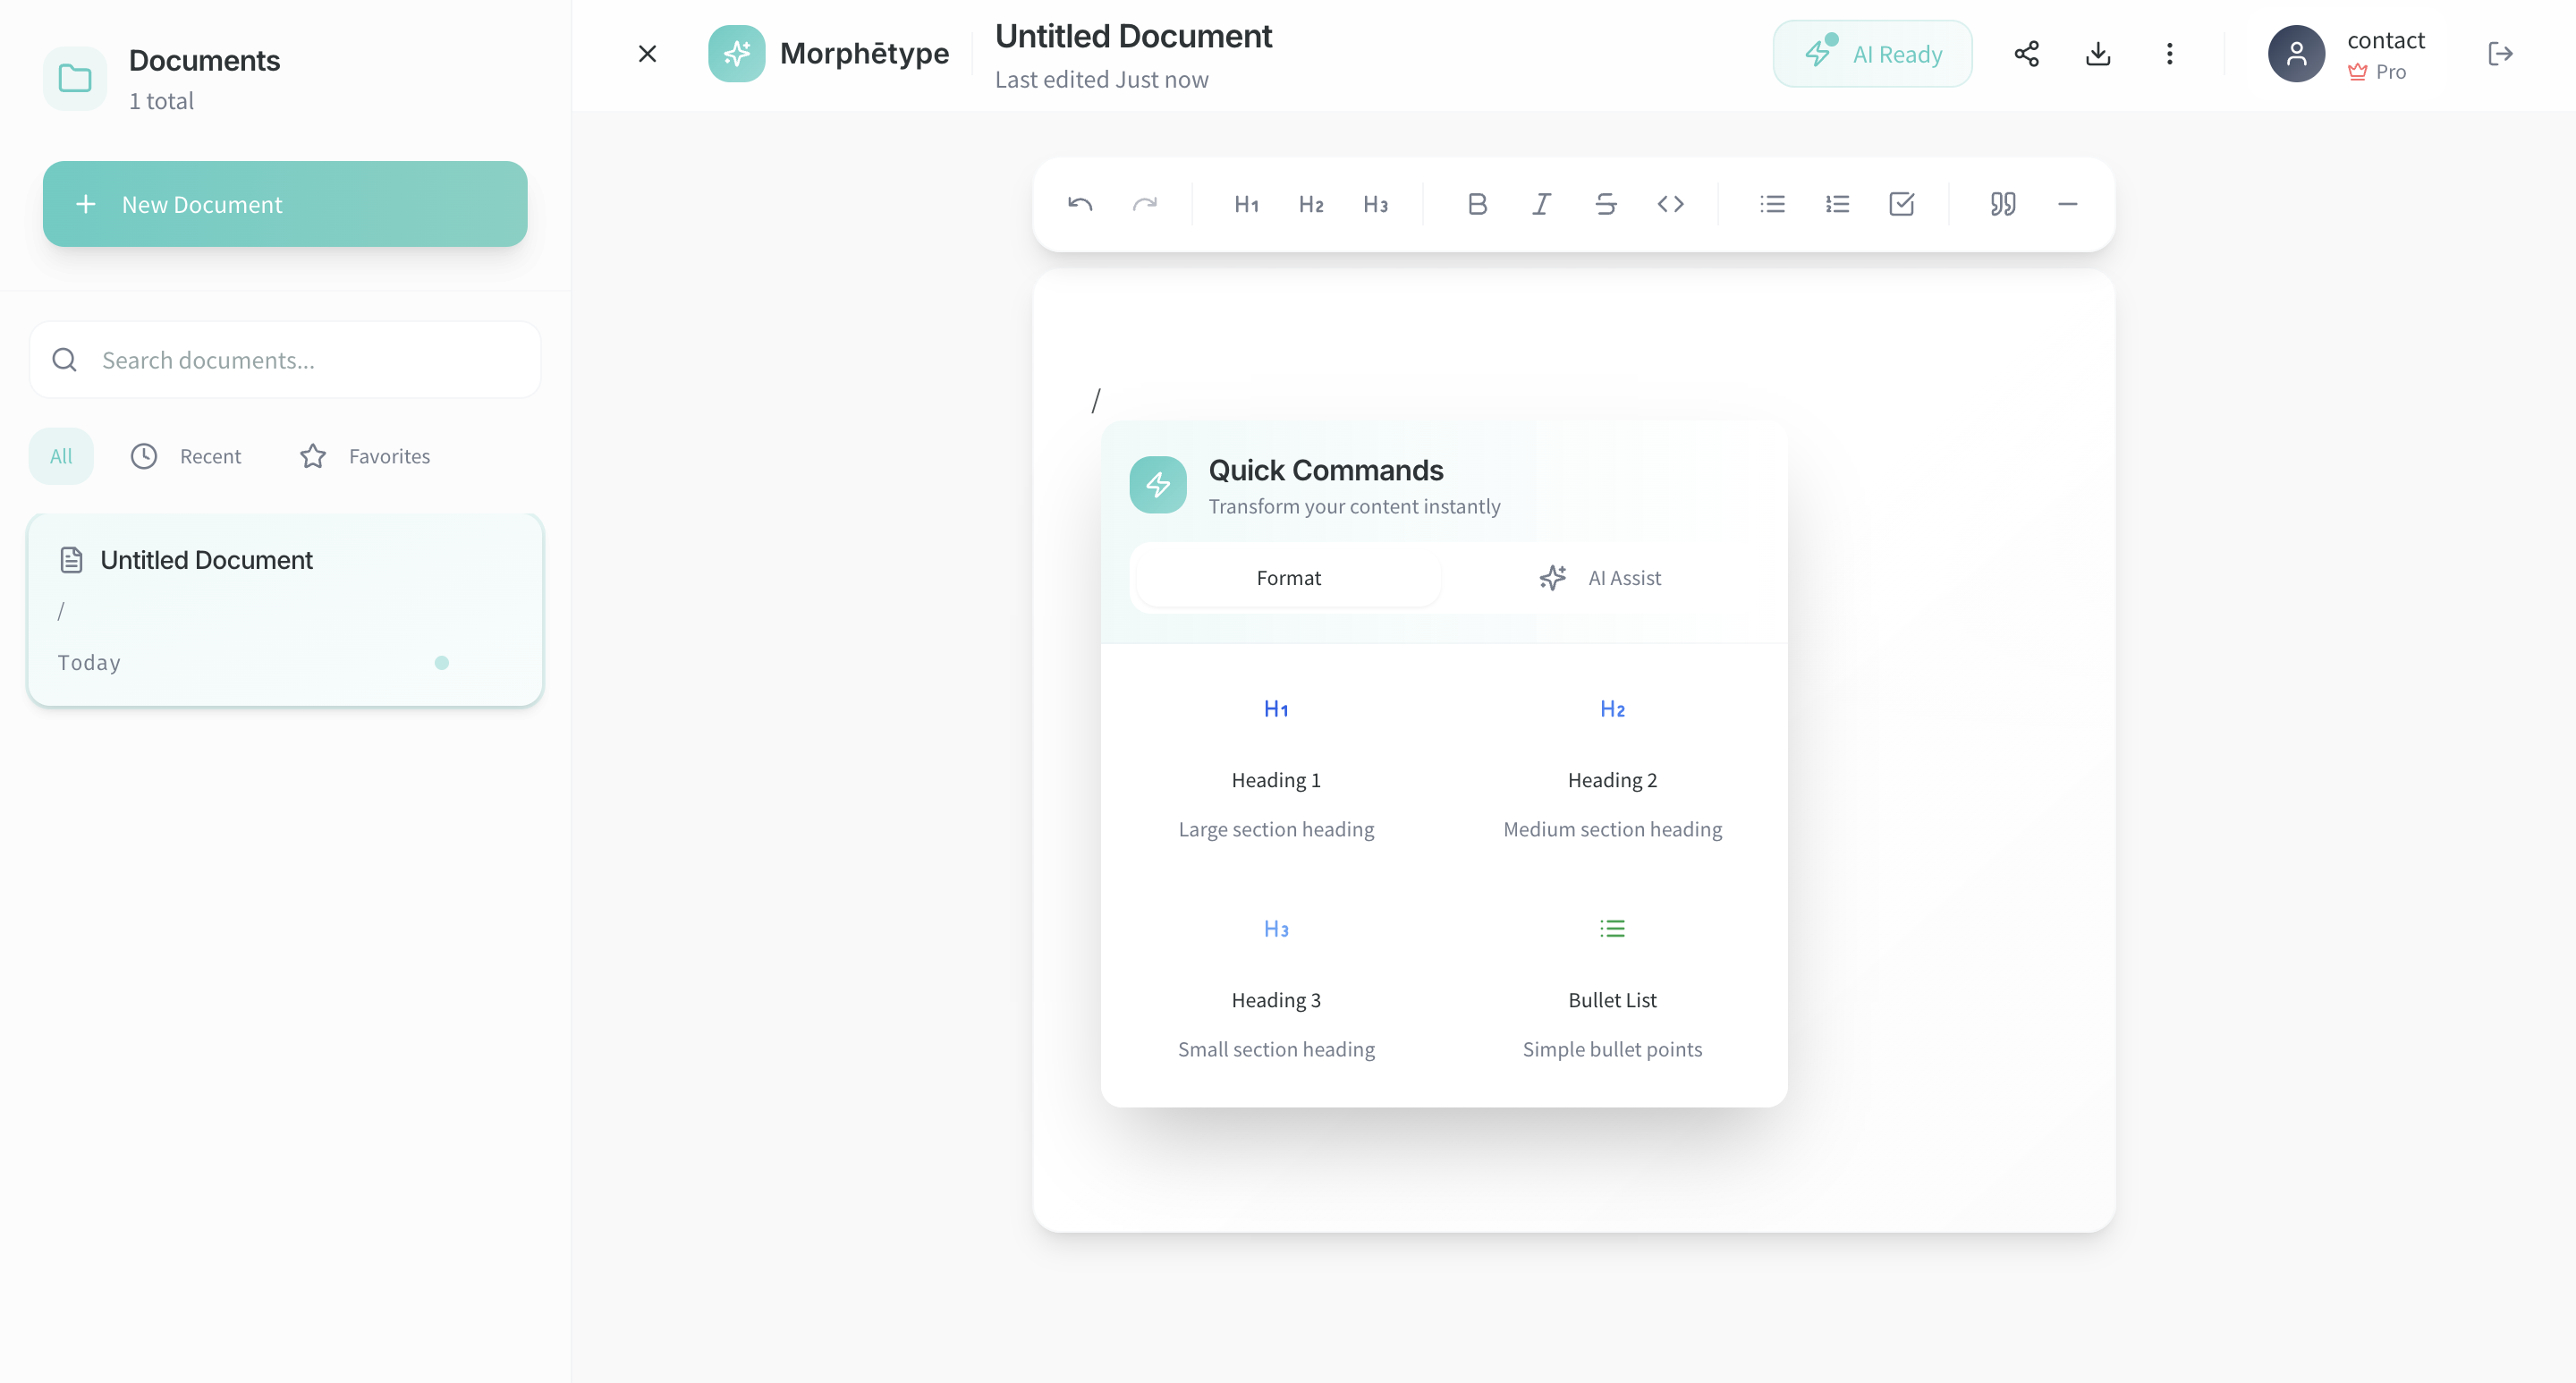Viewport: 2576px width, 1383px height.
Task: Apply H3 from the formatting toolbar
Action: click(1375, 204)
